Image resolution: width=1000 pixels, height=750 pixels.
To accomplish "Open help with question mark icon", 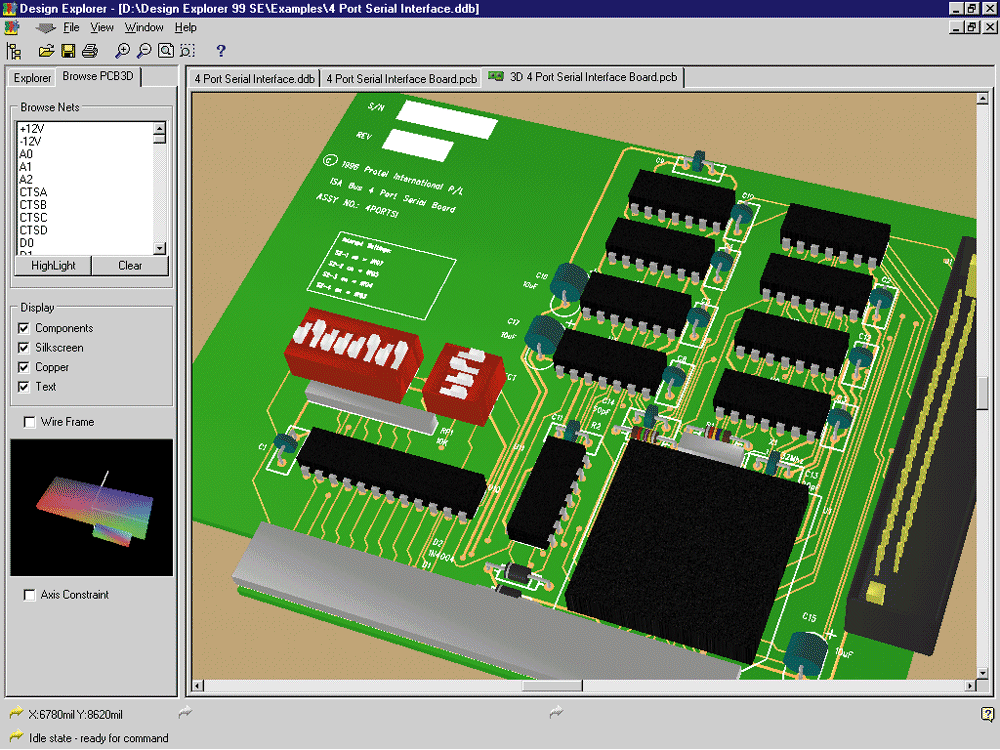I will 221,51.
